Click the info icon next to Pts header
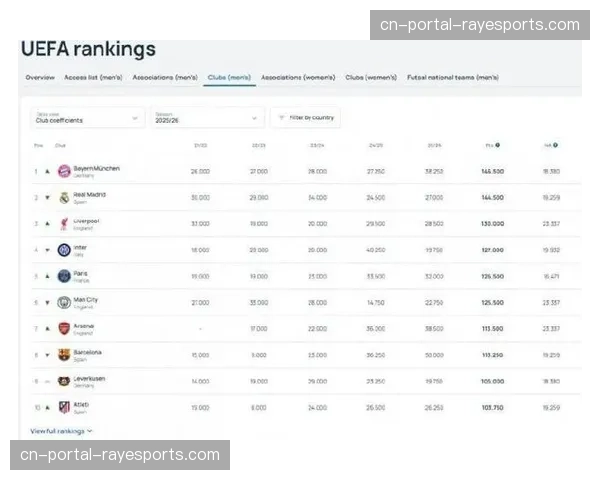This screenshot has width=600, height=480. coord(497,145)
